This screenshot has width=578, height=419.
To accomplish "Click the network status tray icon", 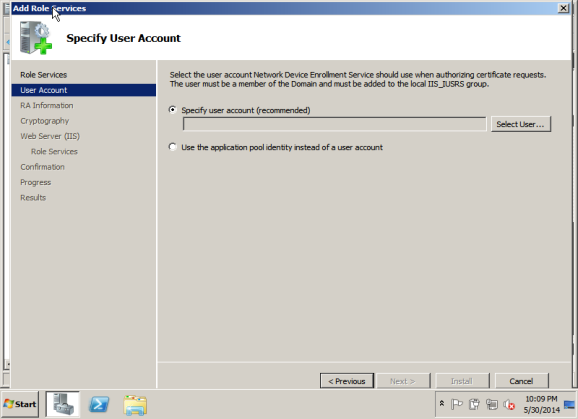I will pos(492,404).
